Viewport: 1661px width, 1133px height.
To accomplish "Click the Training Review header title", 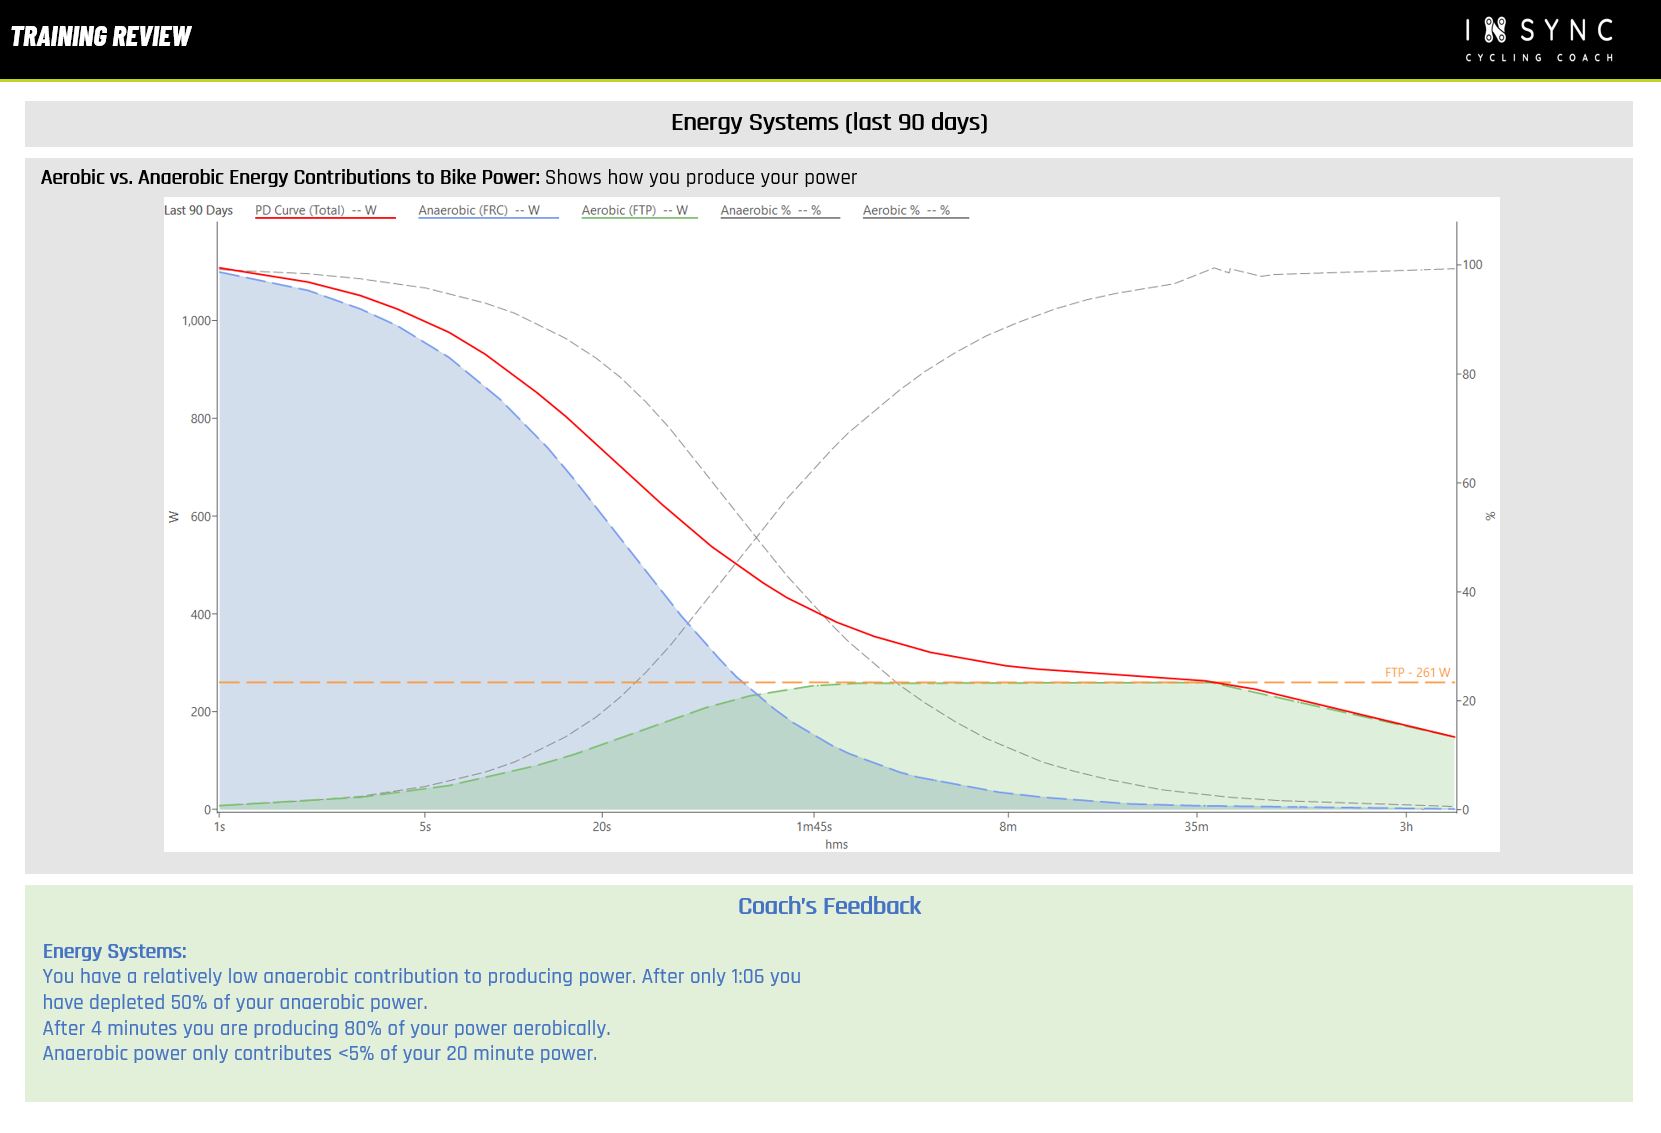I will tap(101, 37).
